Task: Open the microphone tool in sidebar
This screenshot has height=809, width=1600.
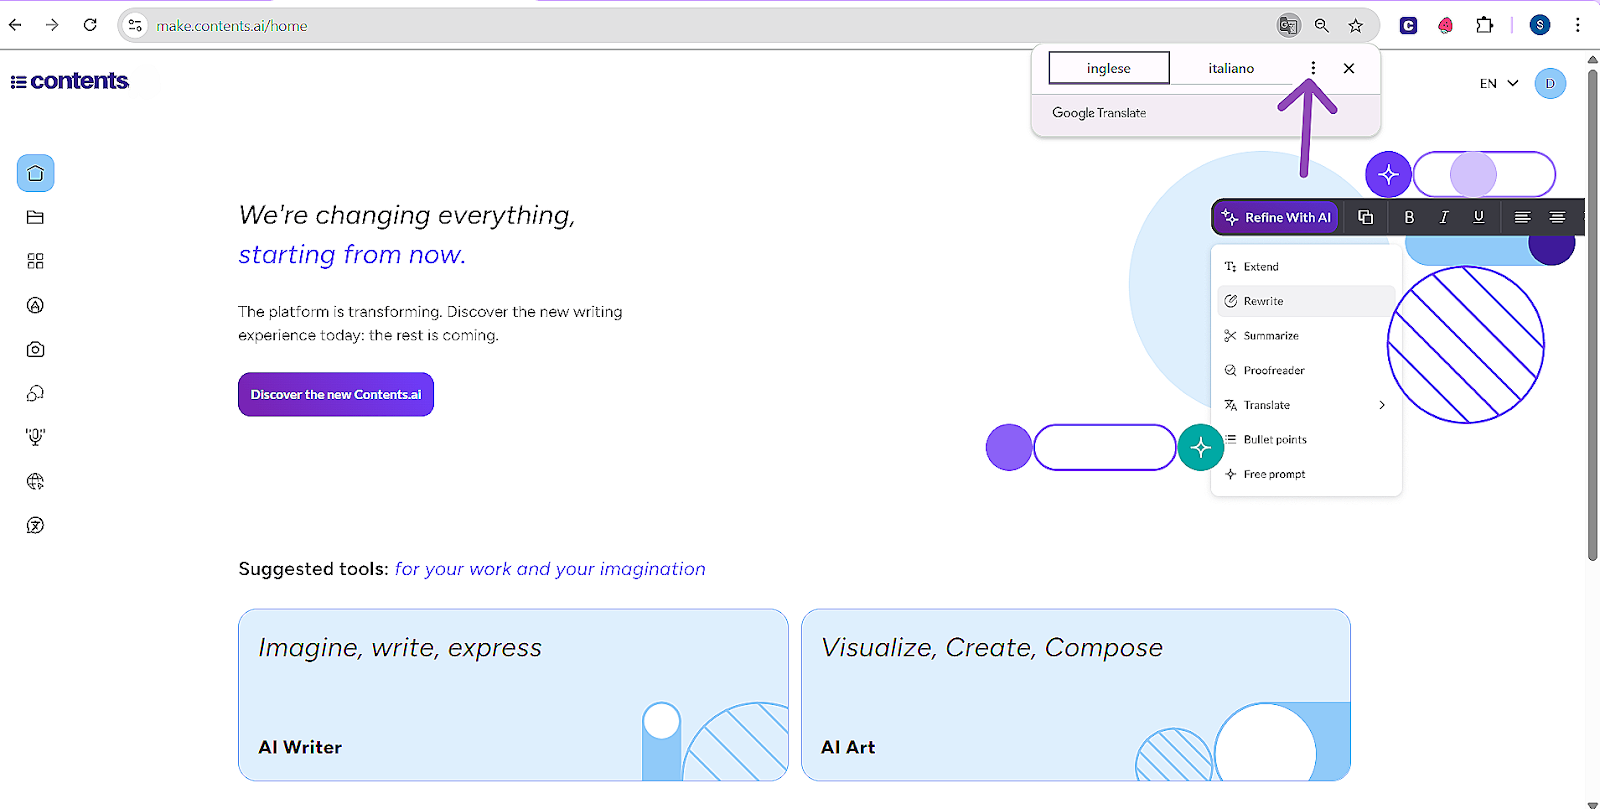Action: [x=35, y=437]
